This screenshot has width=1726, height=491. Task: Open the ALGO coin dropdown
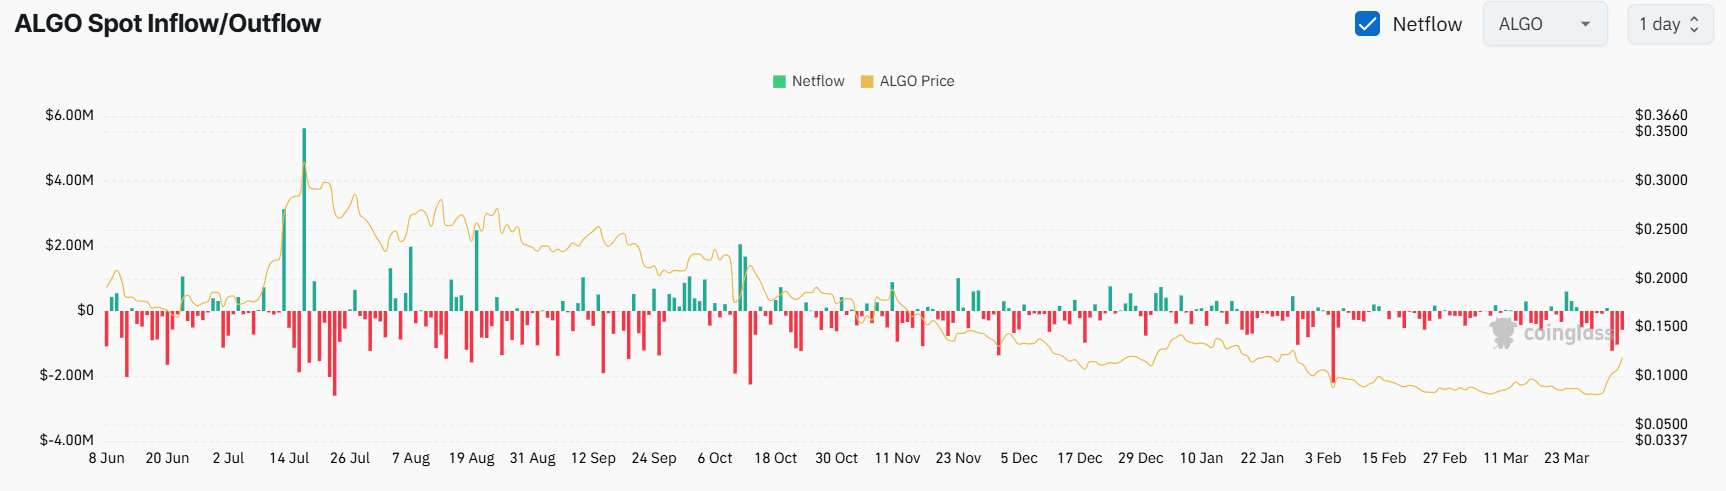pyautogui.click(x=1544, y=24)
